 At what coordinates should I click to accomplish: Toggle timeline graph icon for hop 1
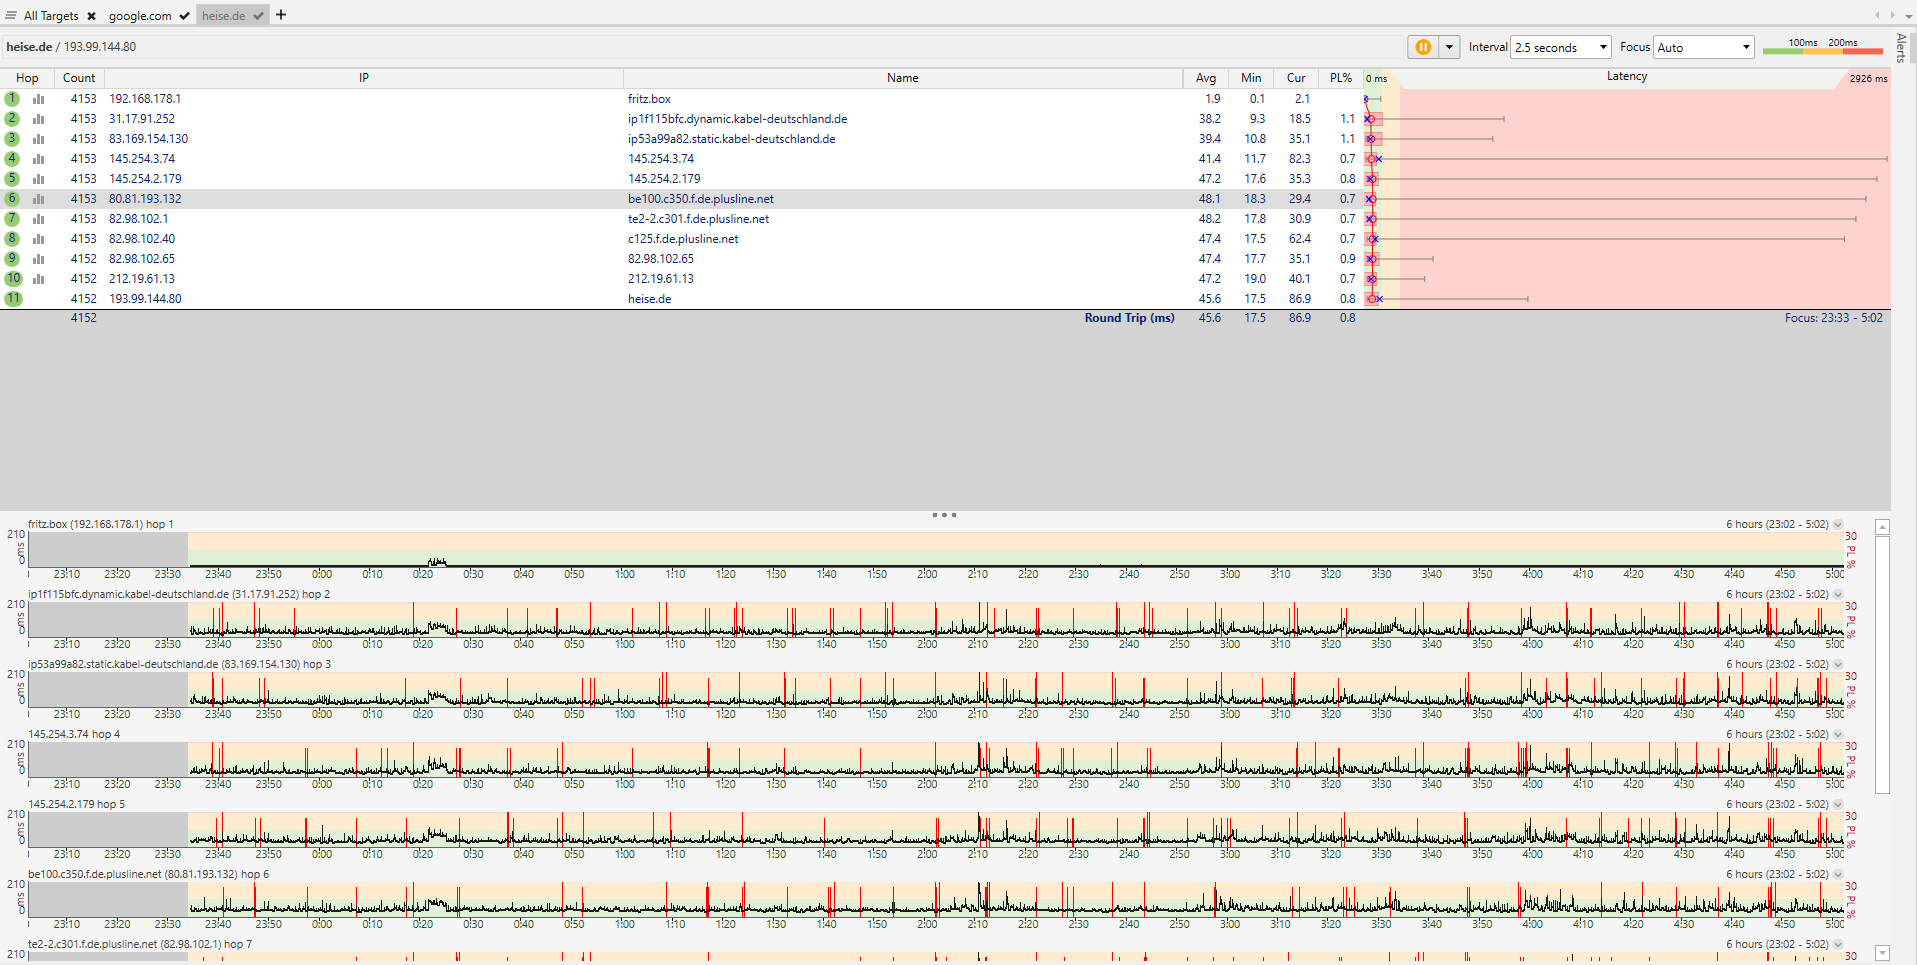pos(39,99)
